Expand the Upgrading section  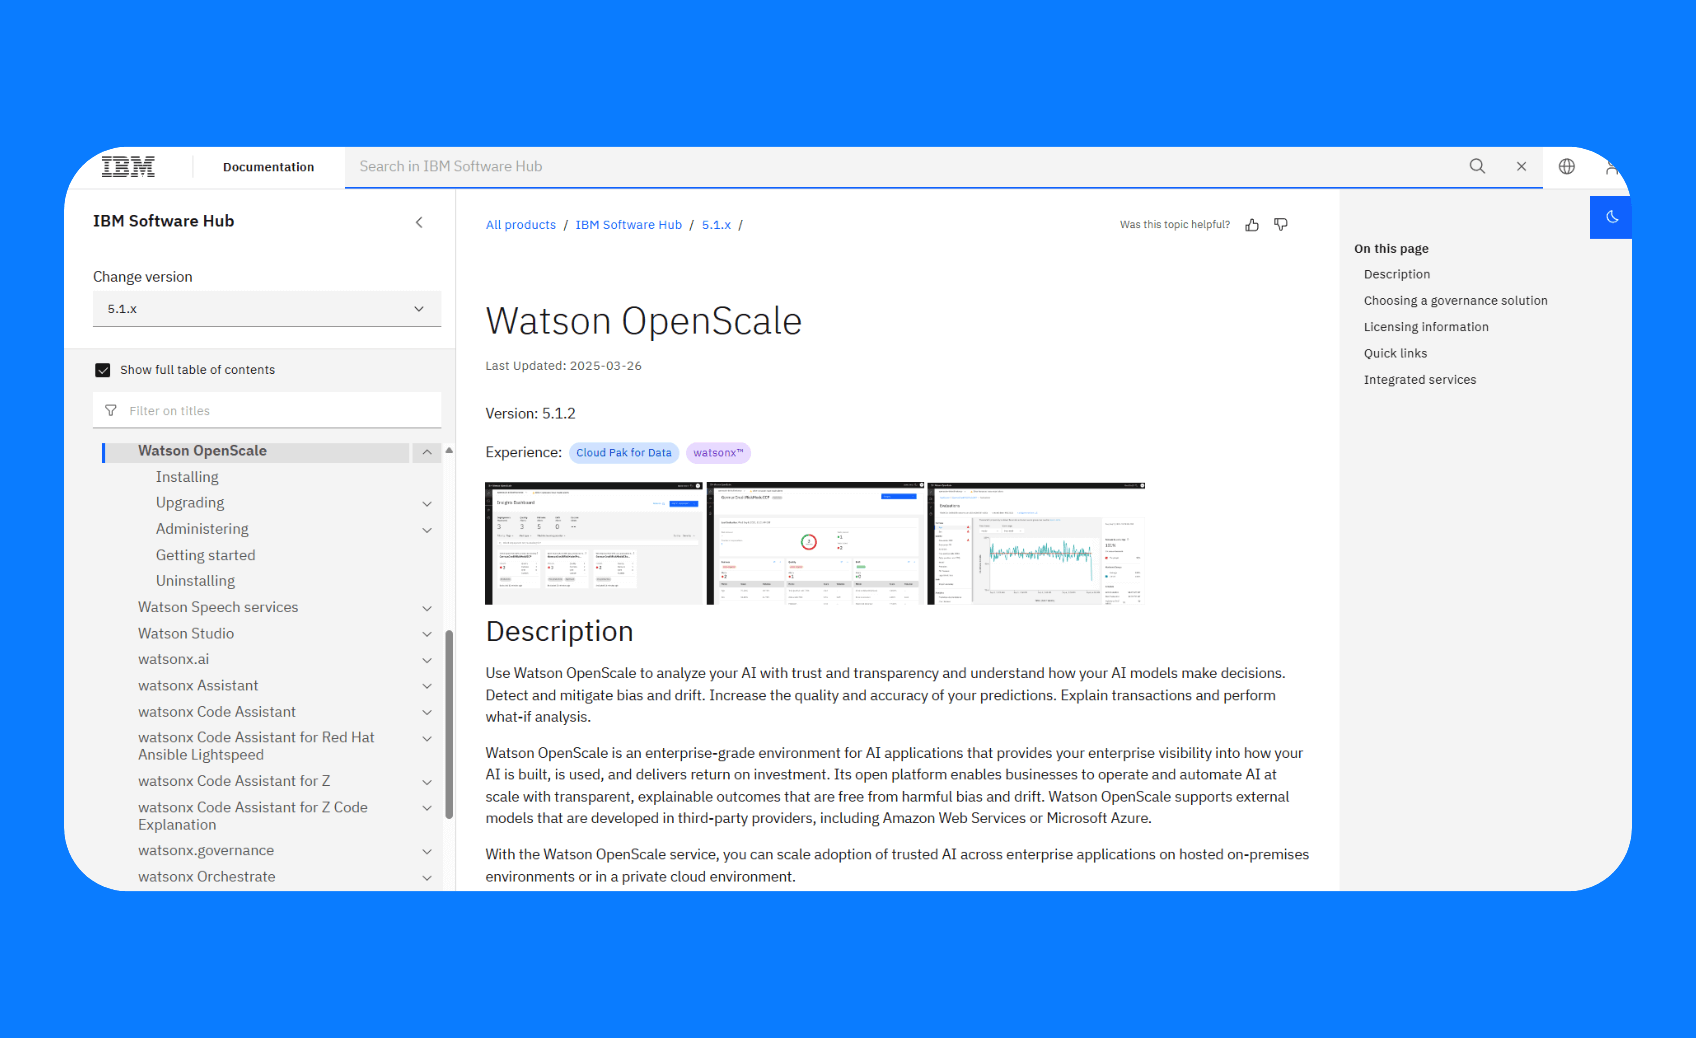pyautogui.click(x=427, y=504)
